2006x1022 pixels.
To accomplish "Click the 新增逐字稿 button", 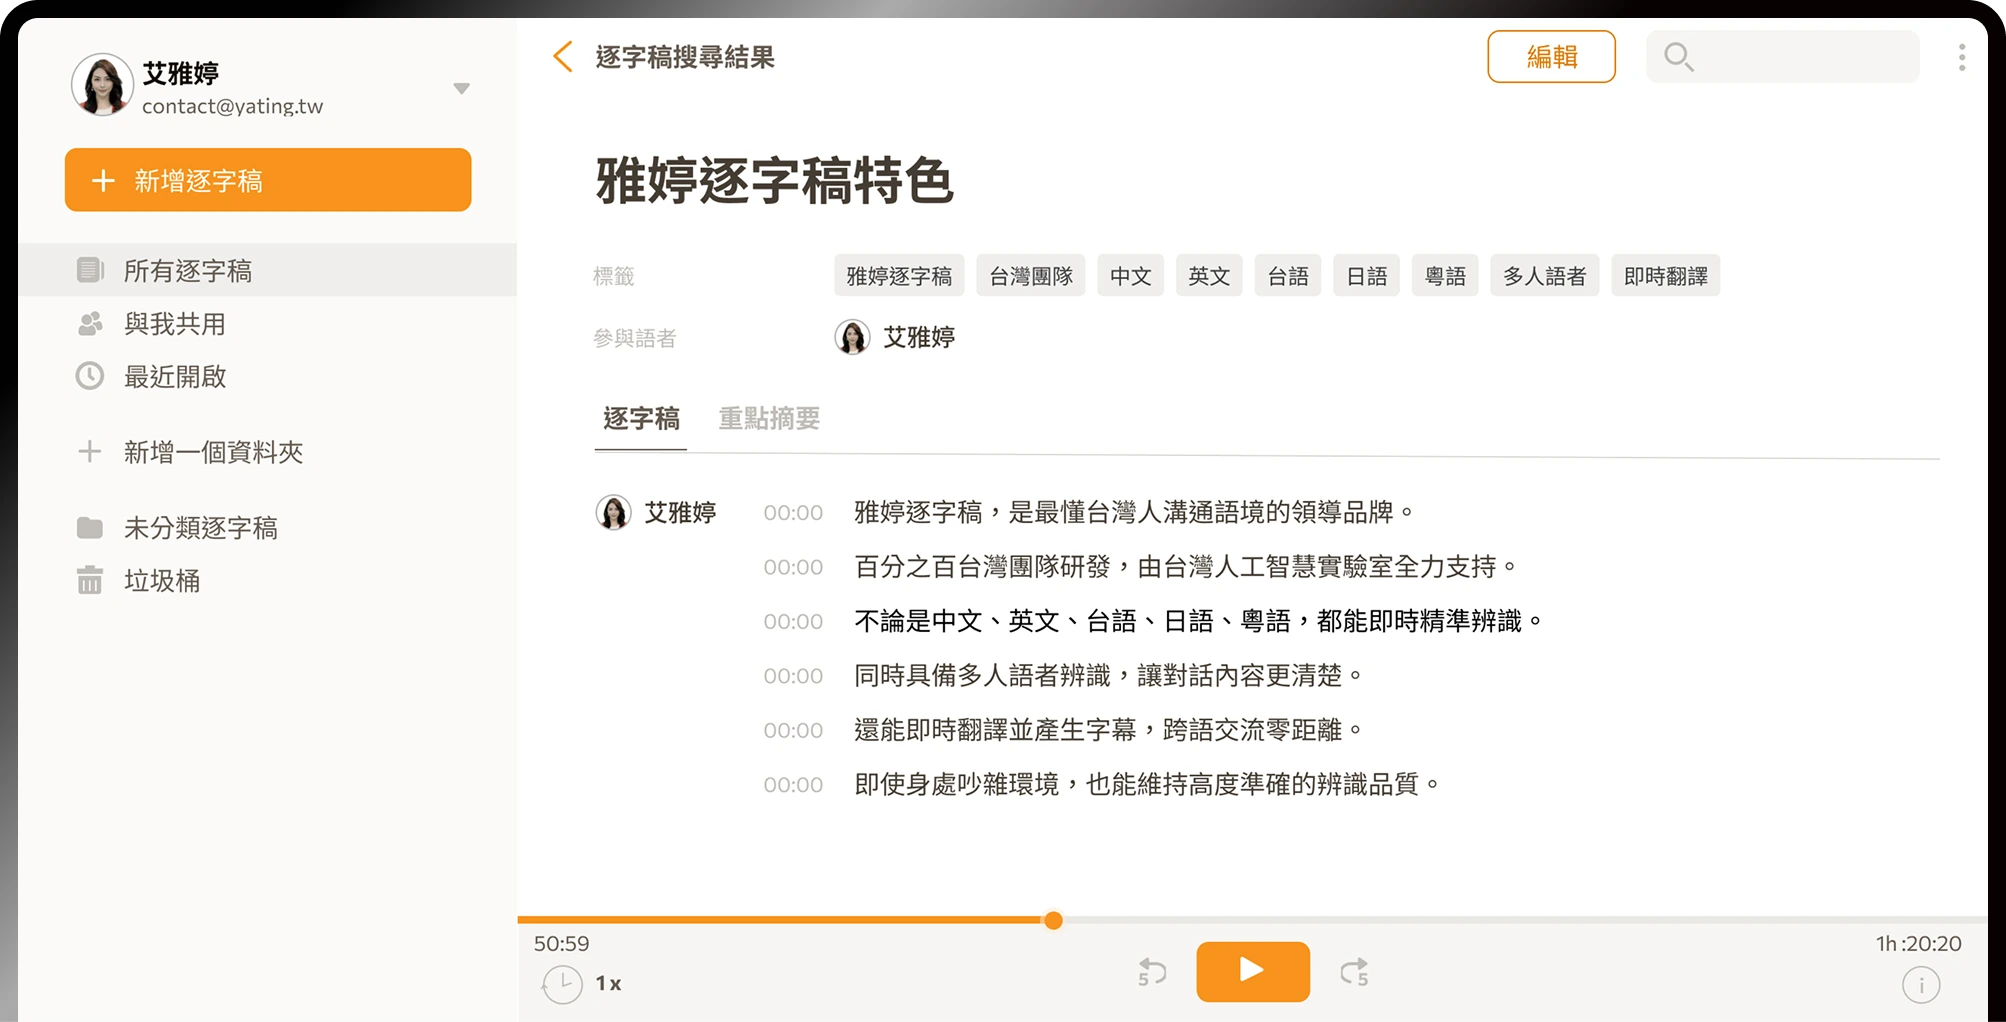I will (x=268, y=180).
